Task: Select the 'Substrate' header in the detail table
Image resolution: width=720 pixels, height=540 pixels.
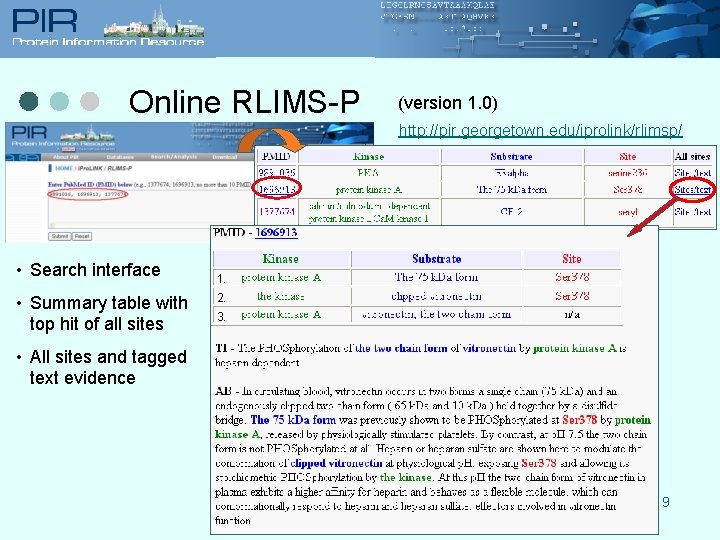Action: tap(436, 259)
